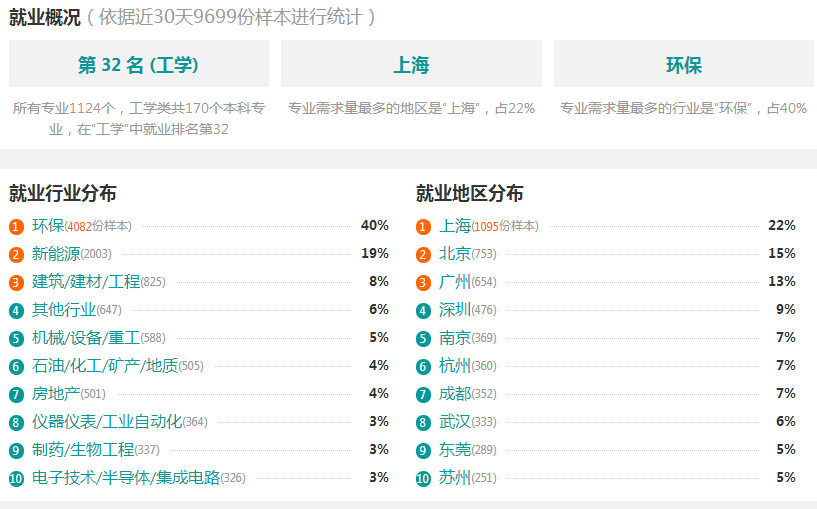Open the 北京 region link
Image resolution: width=817 pixels, height=509 pixels.
click(455, 254)
